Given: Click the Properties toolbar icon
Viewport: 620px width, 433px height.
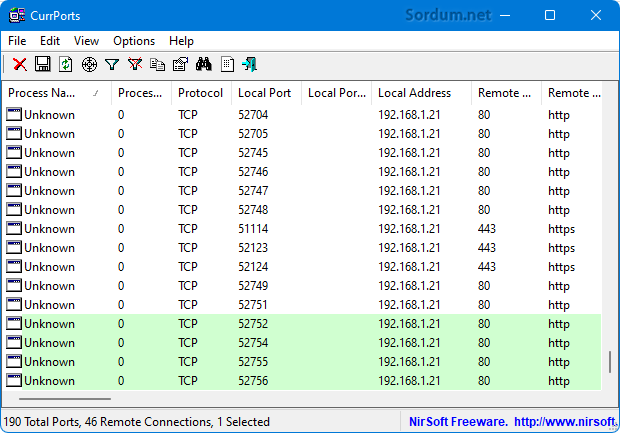Looking at the screenshot, I should (180, 64).
